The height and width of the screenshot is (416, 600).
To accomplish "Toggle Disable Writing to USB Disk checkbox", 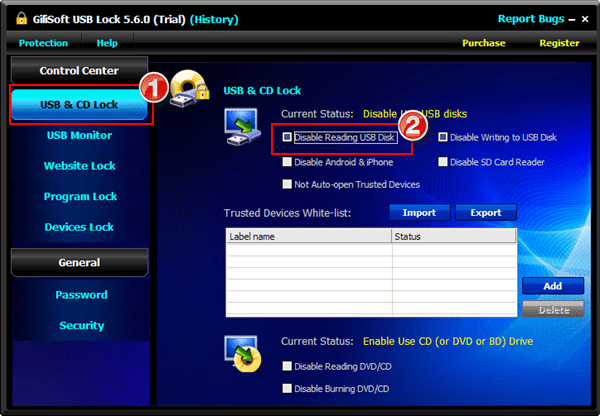I will coord(443,137).
